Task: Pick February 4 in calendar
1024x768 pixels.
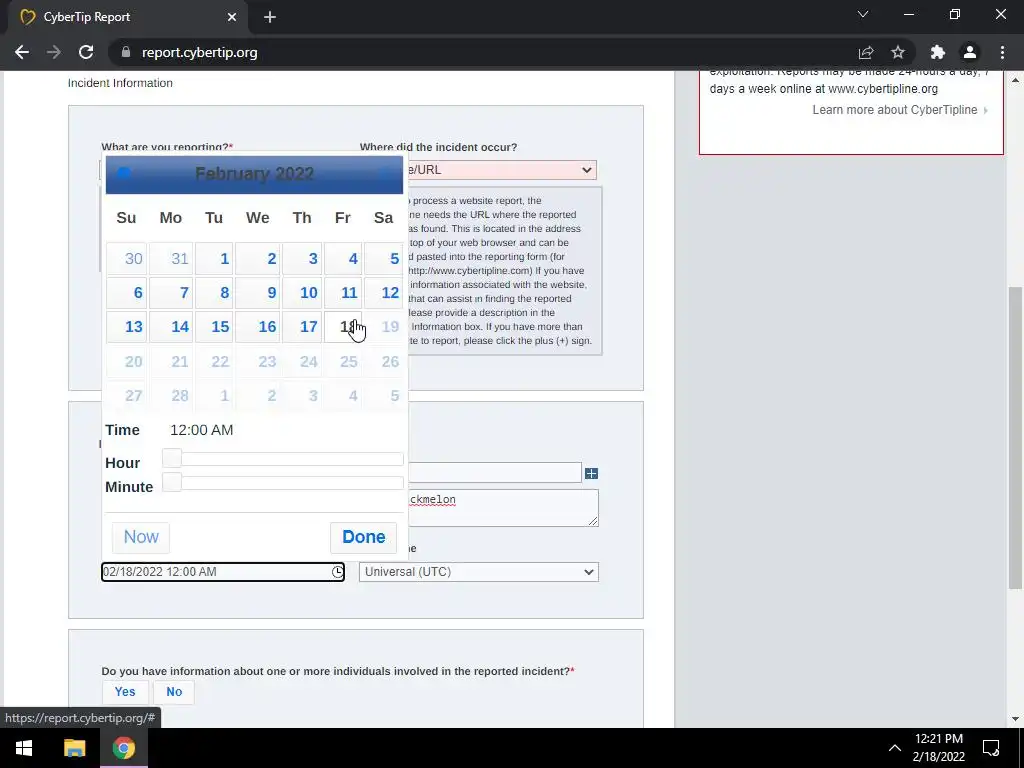Action: (343, 259)
